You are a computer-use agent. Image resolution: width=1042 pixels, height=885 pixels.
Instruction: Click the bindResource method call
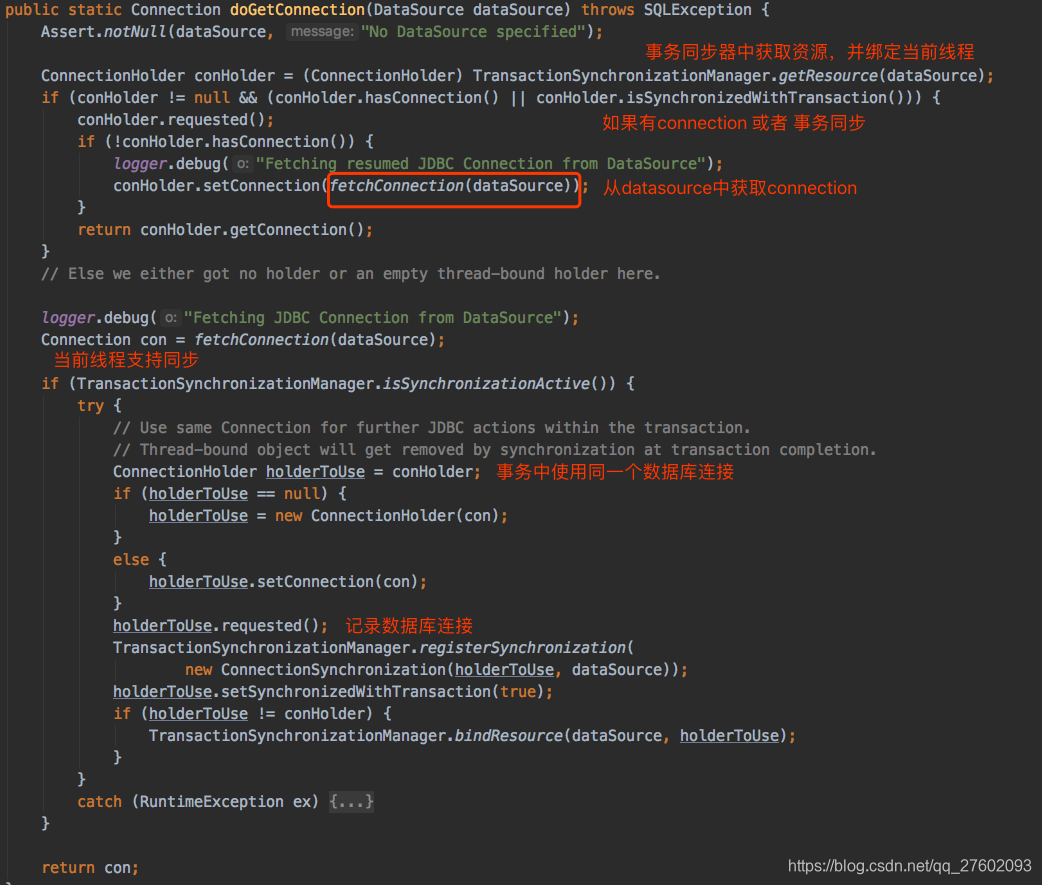point(508,736)
